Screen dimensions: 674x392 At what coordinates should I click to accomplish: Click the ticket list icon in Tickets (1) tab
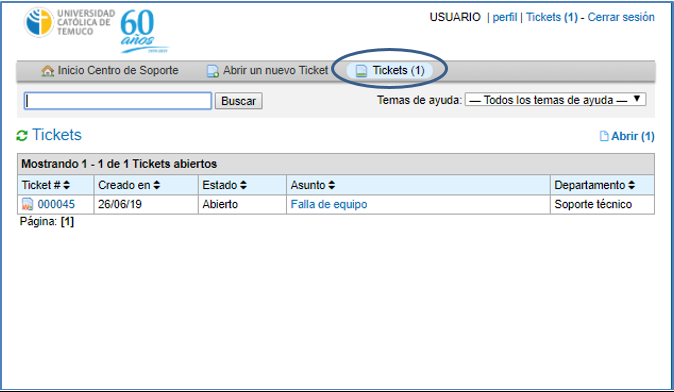pyautogui.click(x=362, y=71)
